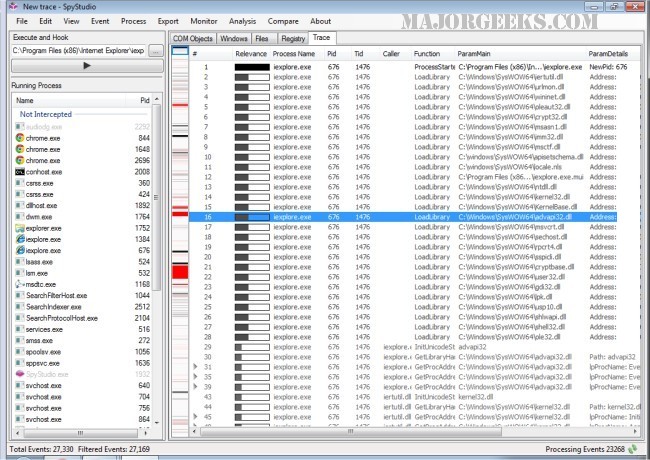Click the dllhost.exe process icon

(20, 206)
